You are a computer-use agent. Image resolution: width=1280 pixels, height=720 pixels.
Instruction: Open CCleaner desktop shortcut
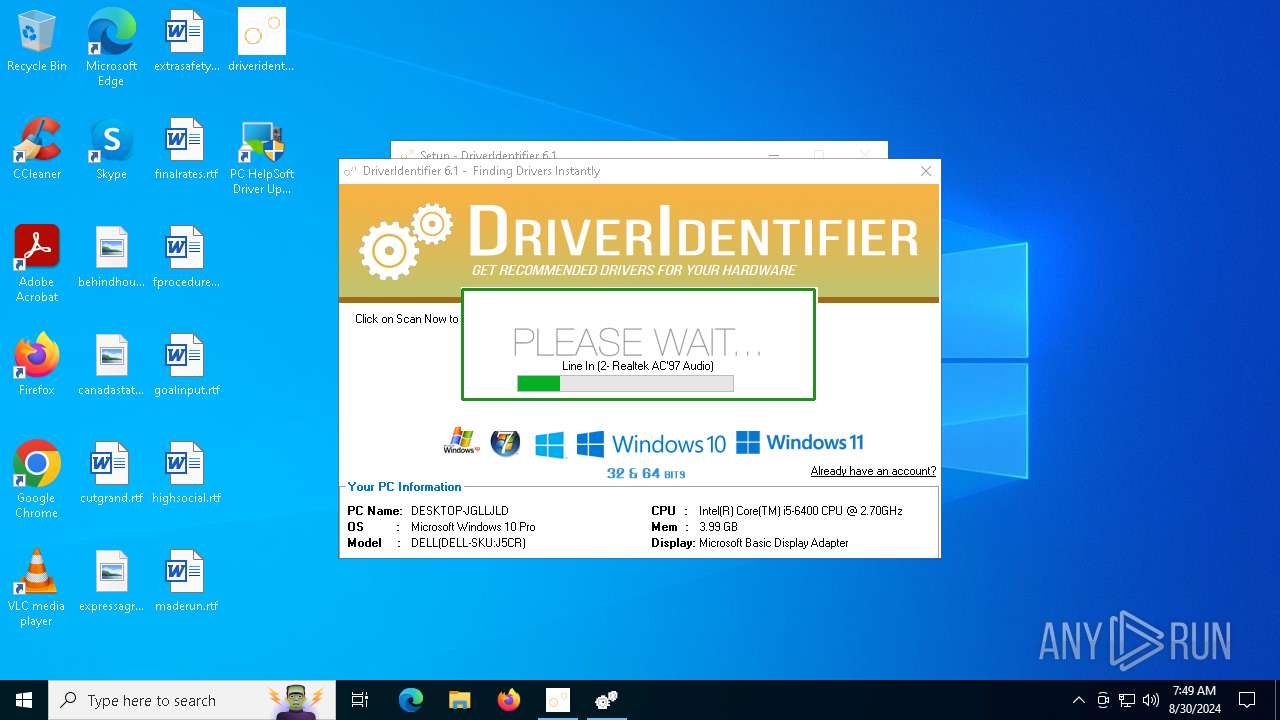pos(37,150)
